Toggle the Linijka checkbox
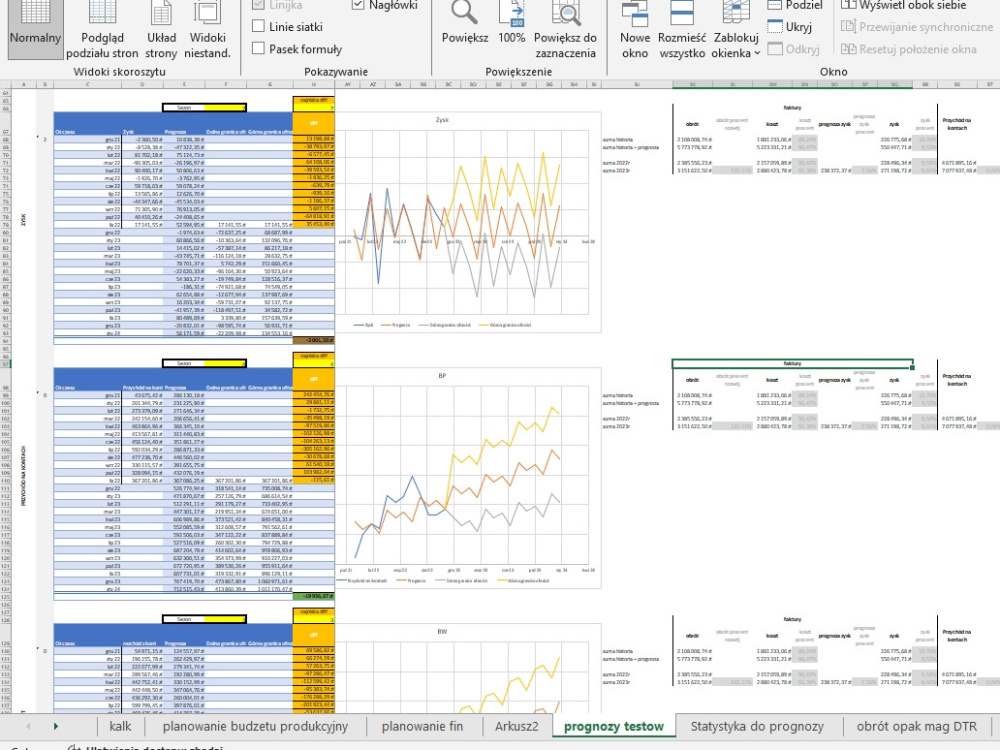The width and height of the screenshot is (1000, 750). pos(258,4)
